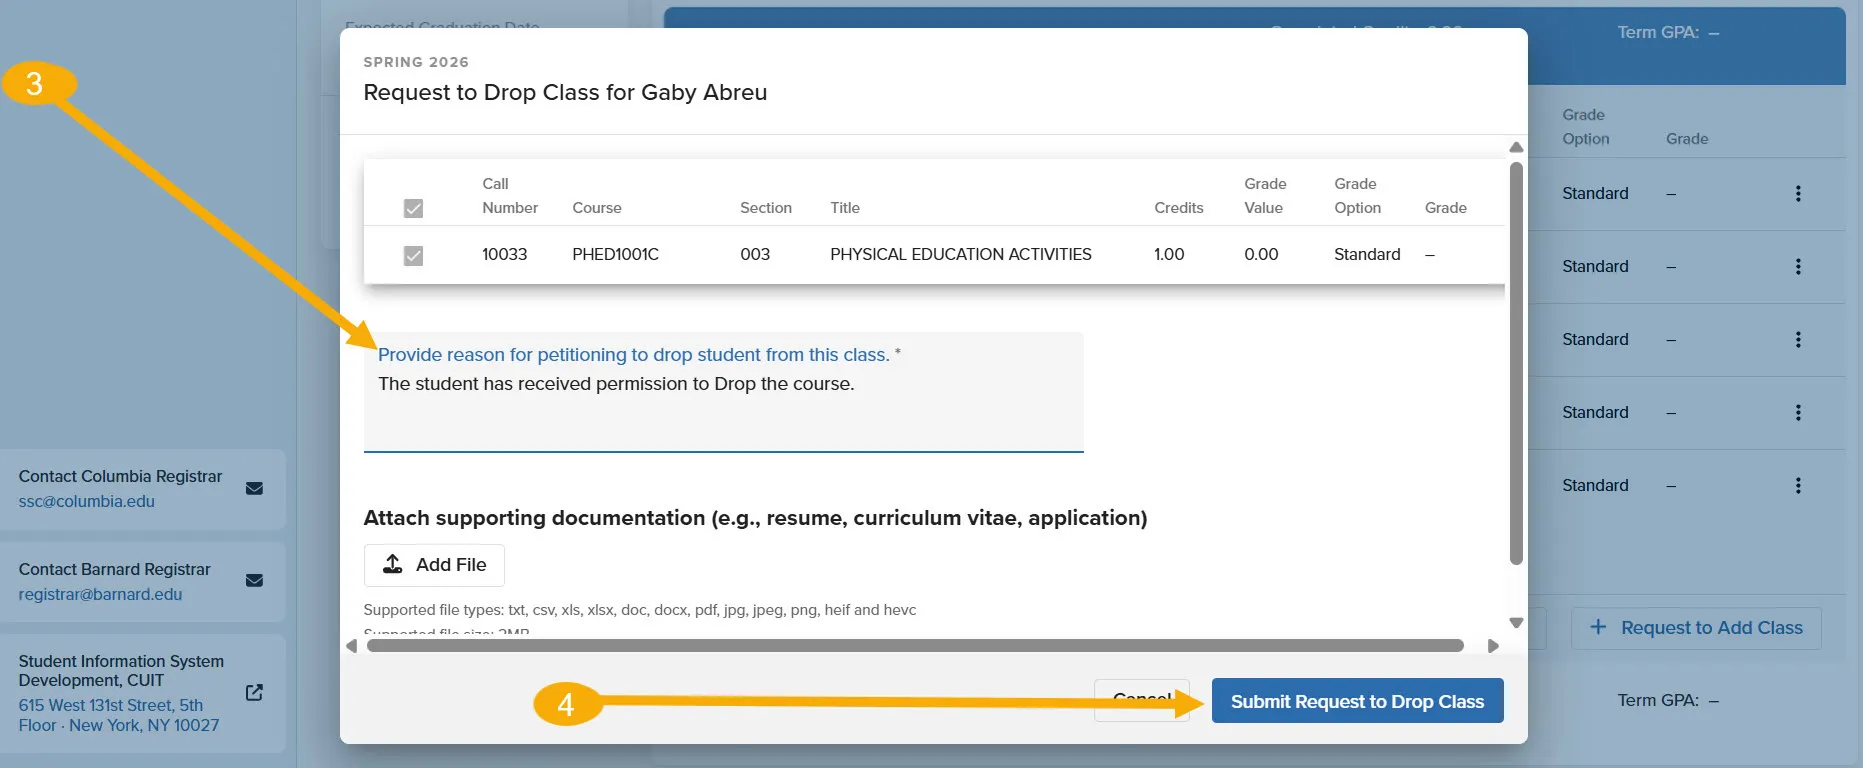Click Standard grade option in dialog row
Screen dimensions: 1863x768
pos(1367,254)
